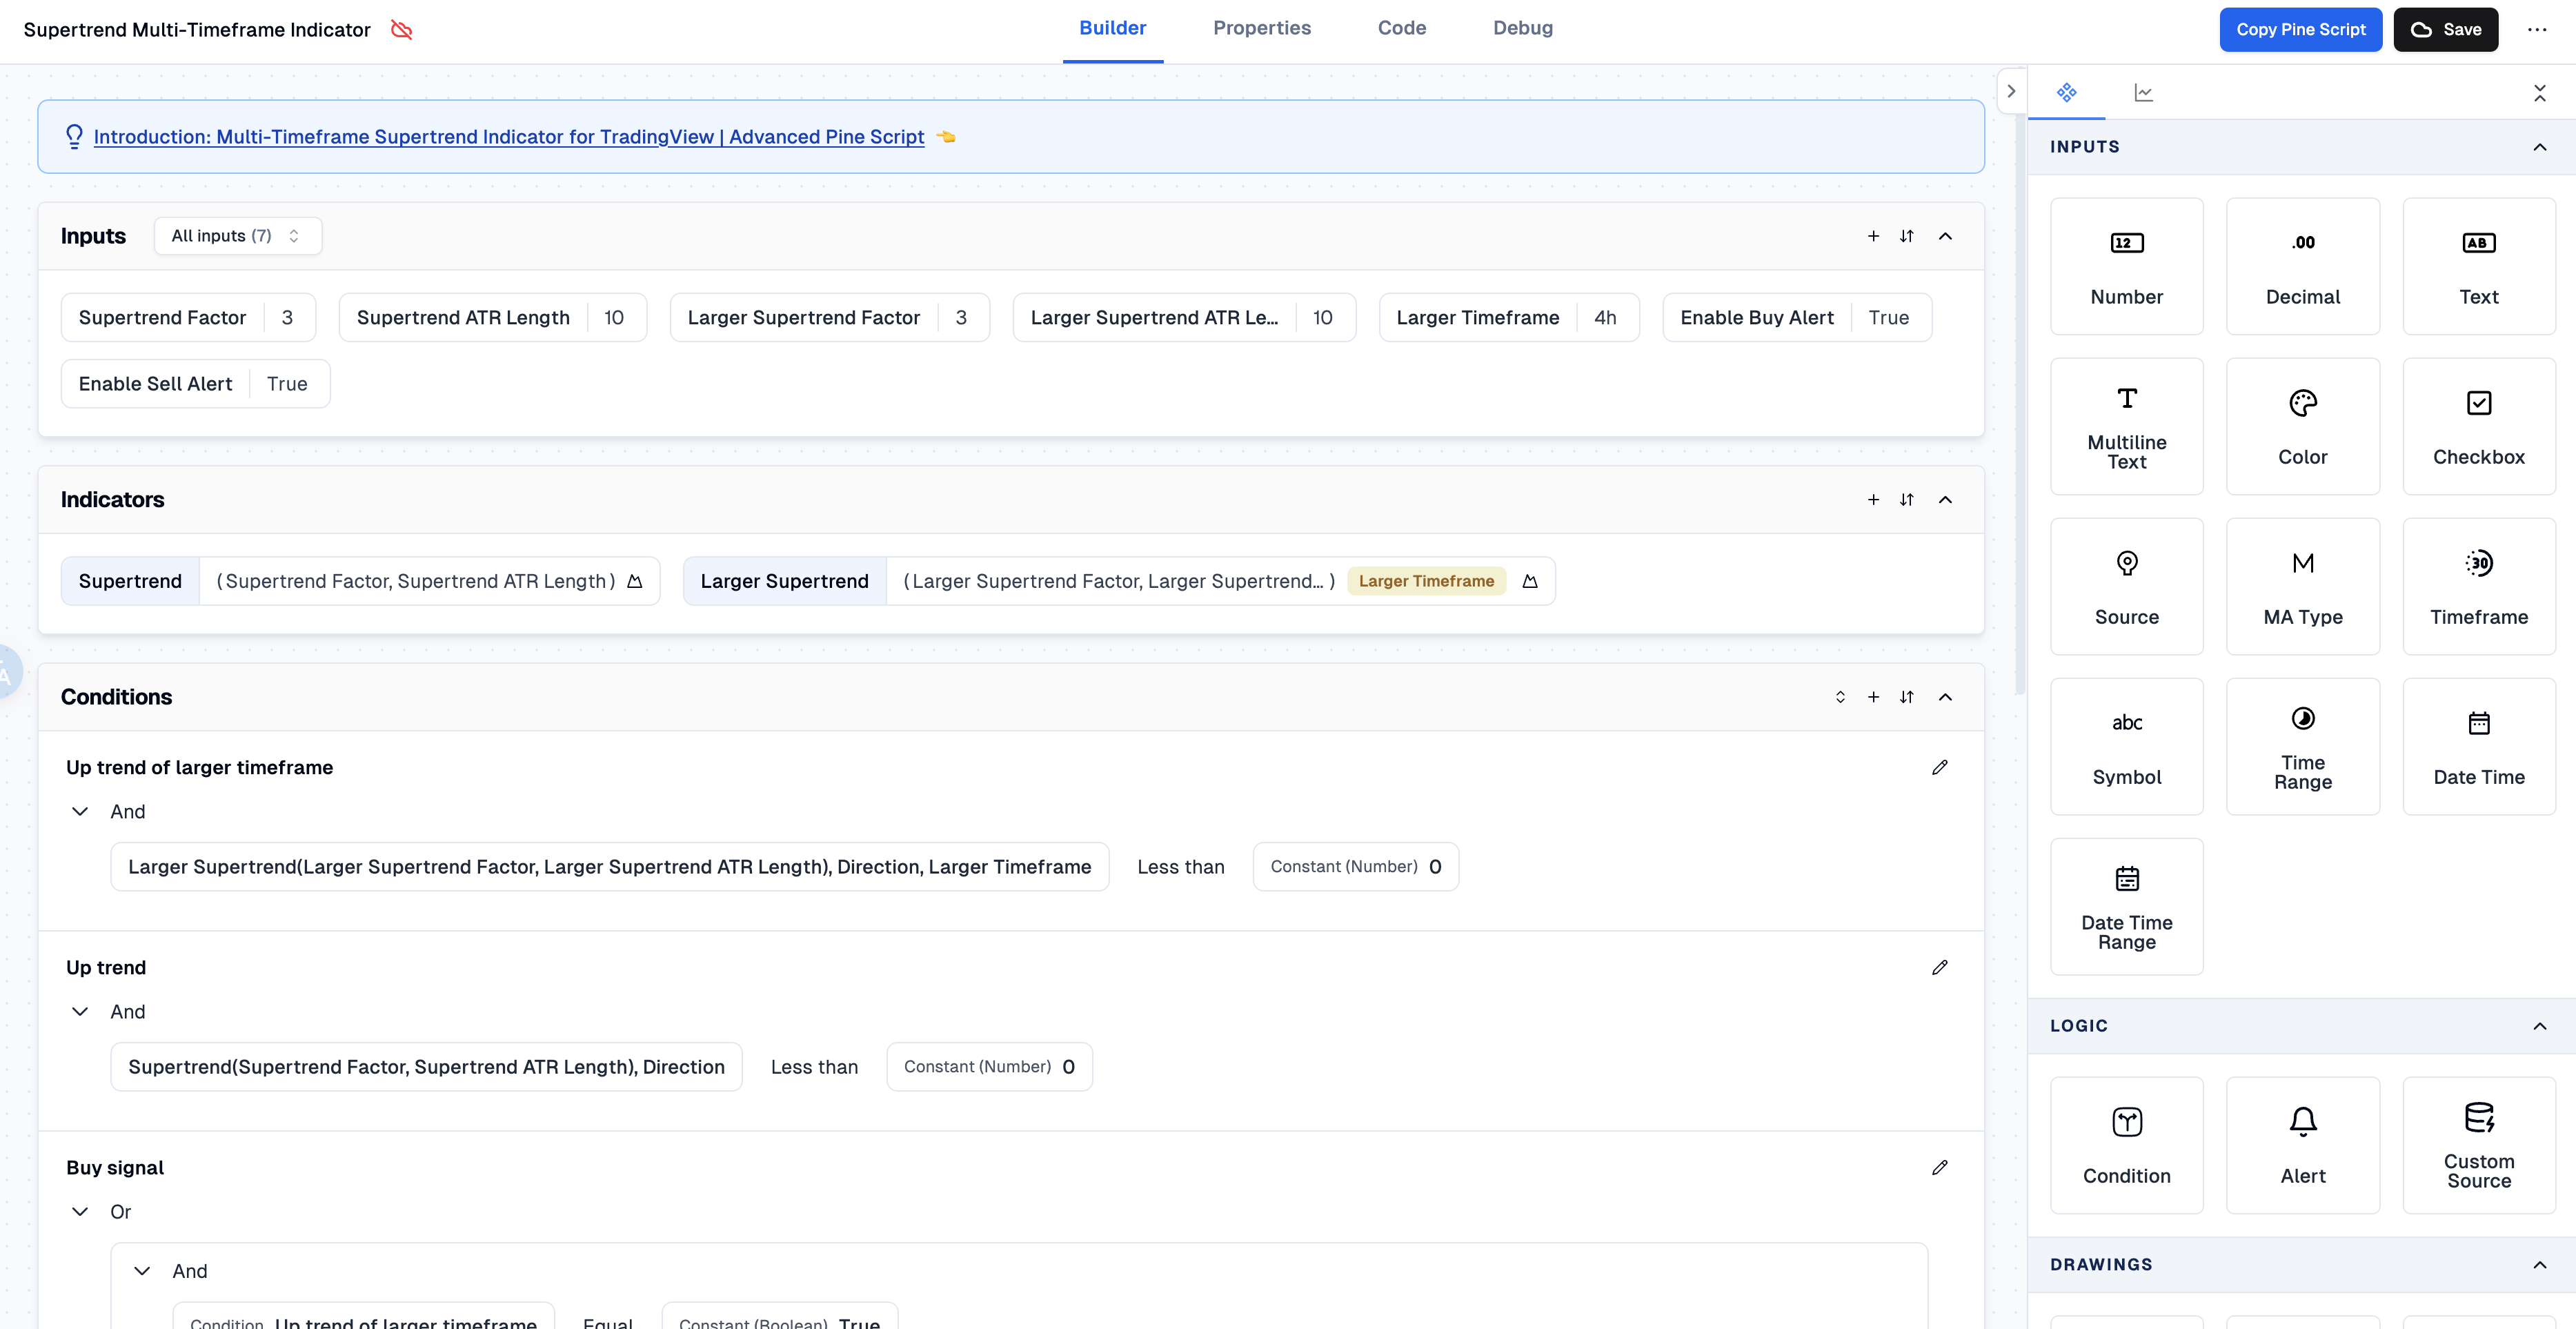The image size is (2576, 1329).
Task: Reorder indicators with the sort icon
Action: tap(1906, 499)
